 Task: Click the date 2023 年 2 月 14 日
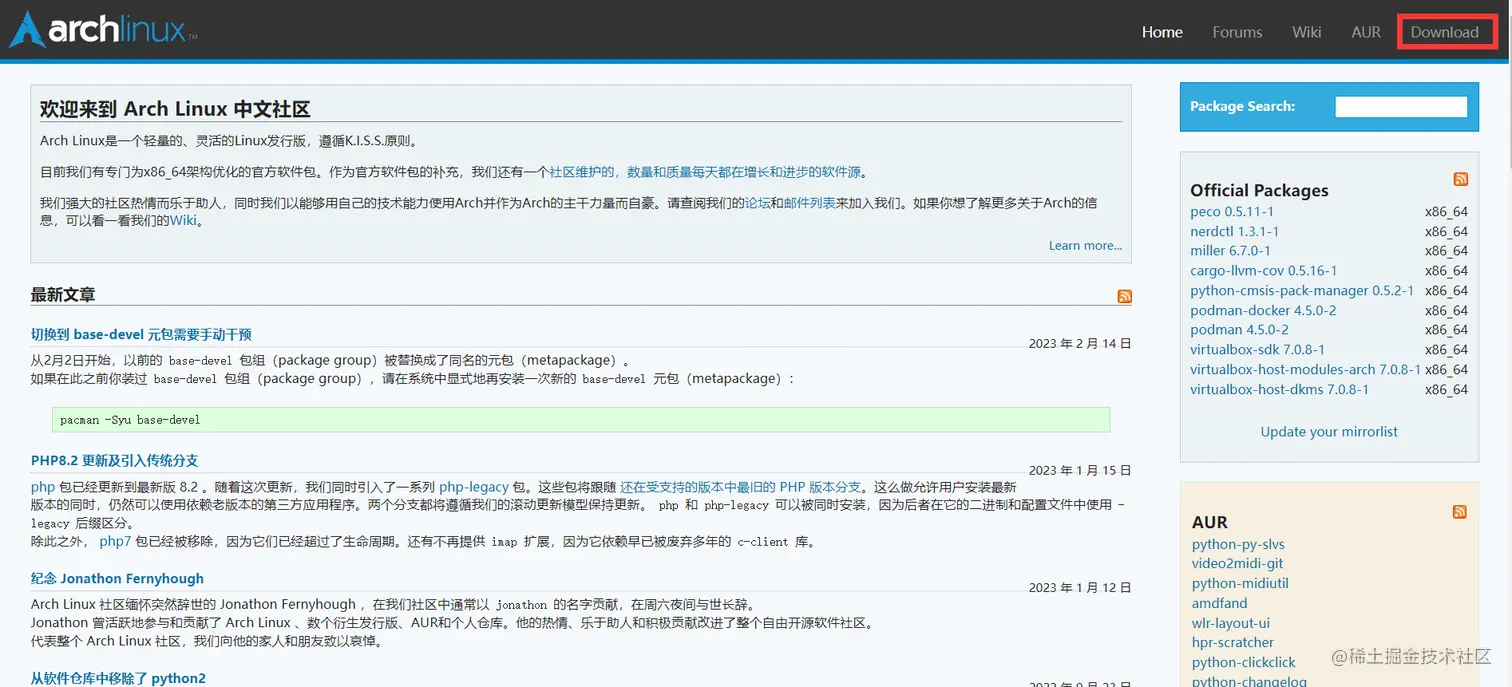(1080, 343)
